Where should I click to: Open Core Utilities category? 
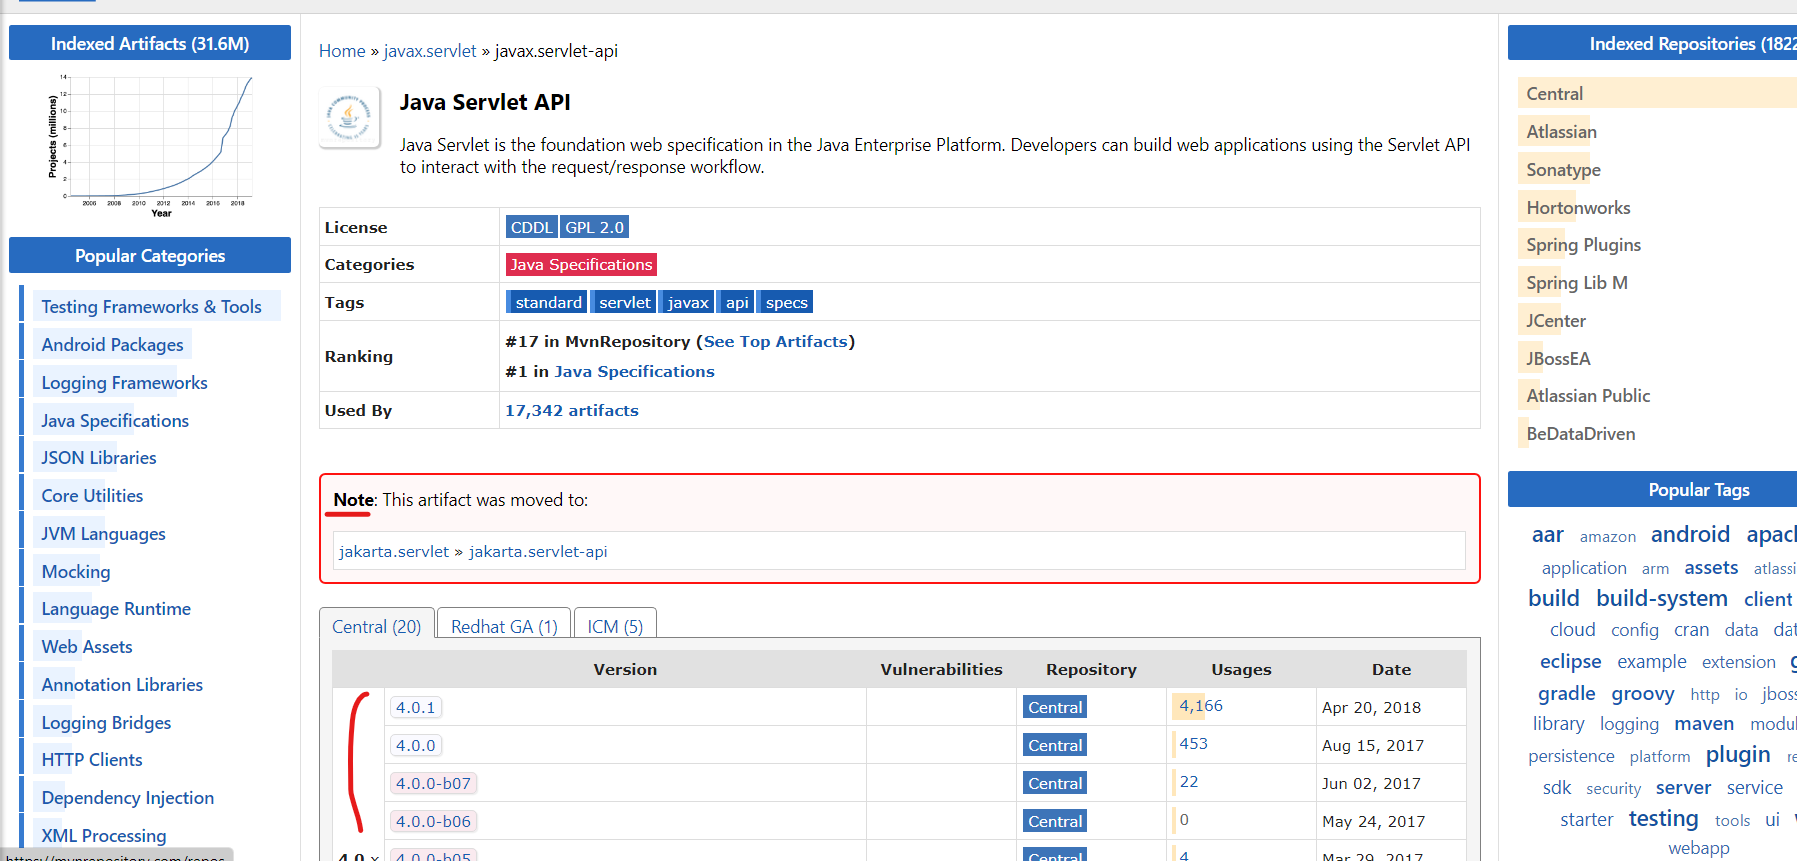click(92, 496)
